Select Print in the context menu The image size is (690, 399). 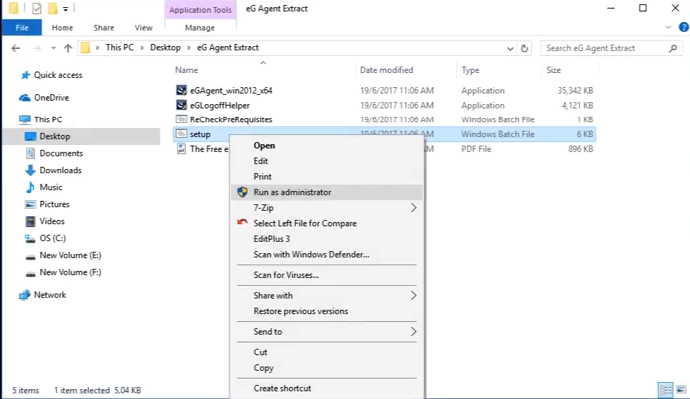coord(327,176)
